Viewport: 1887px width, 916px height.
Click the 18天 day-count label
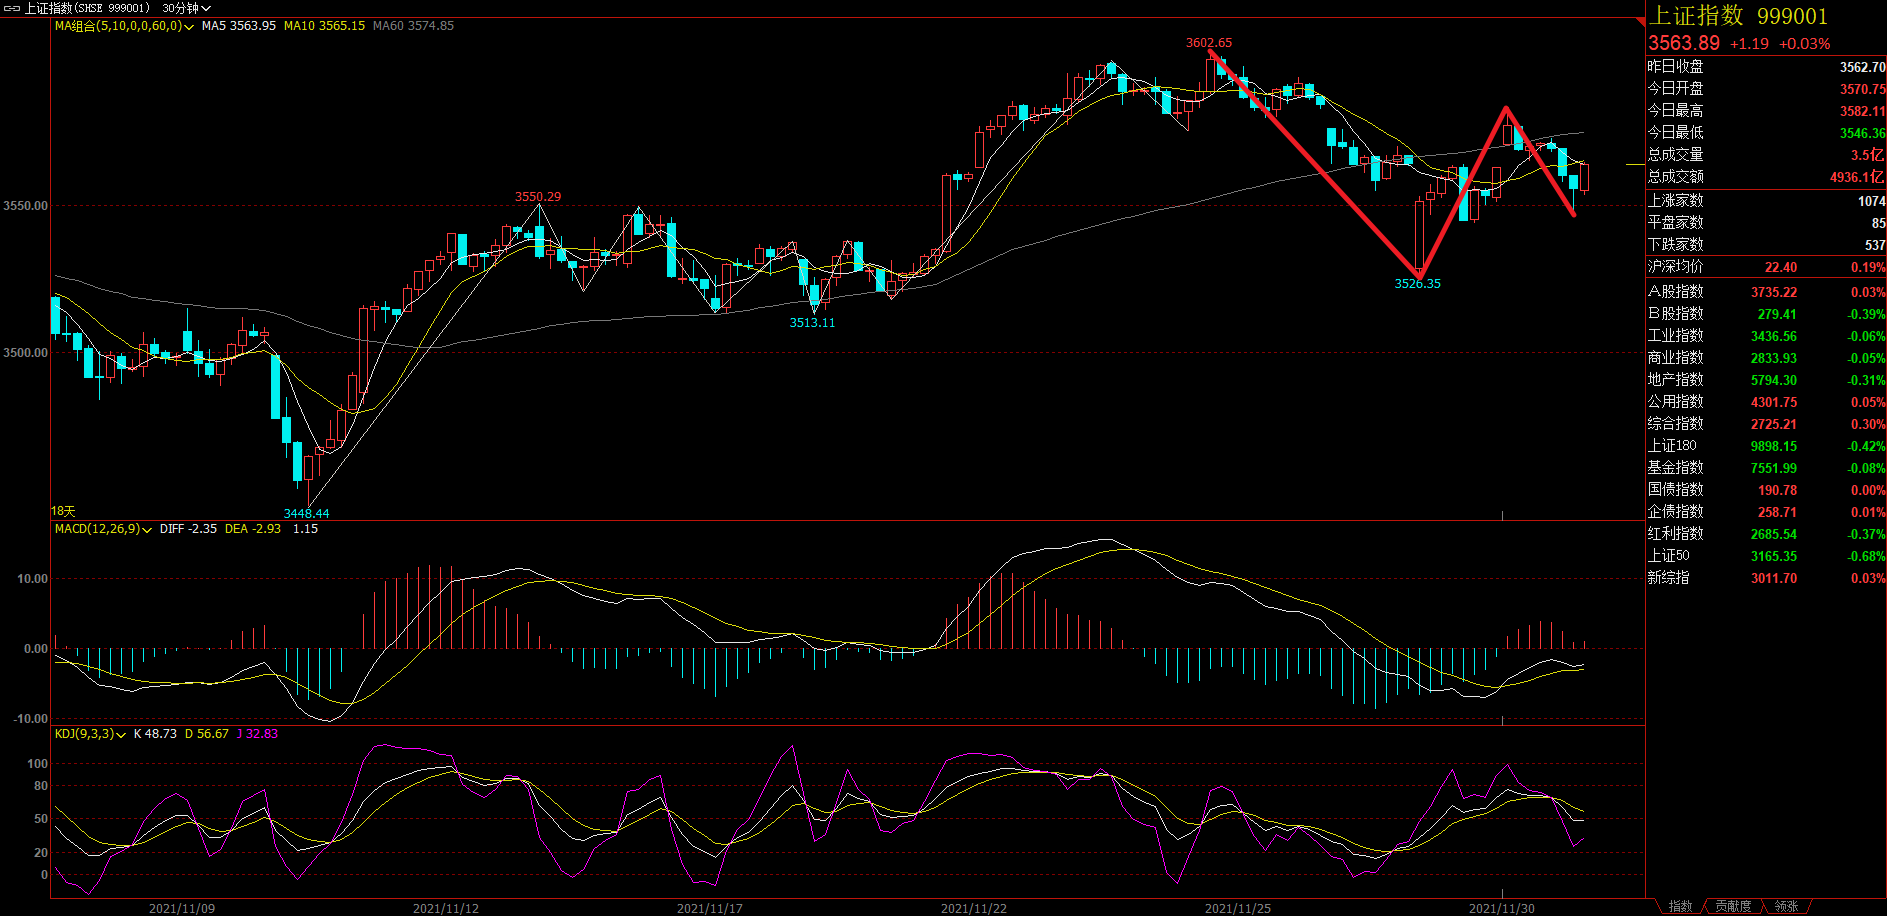click(x=63, y=511)
